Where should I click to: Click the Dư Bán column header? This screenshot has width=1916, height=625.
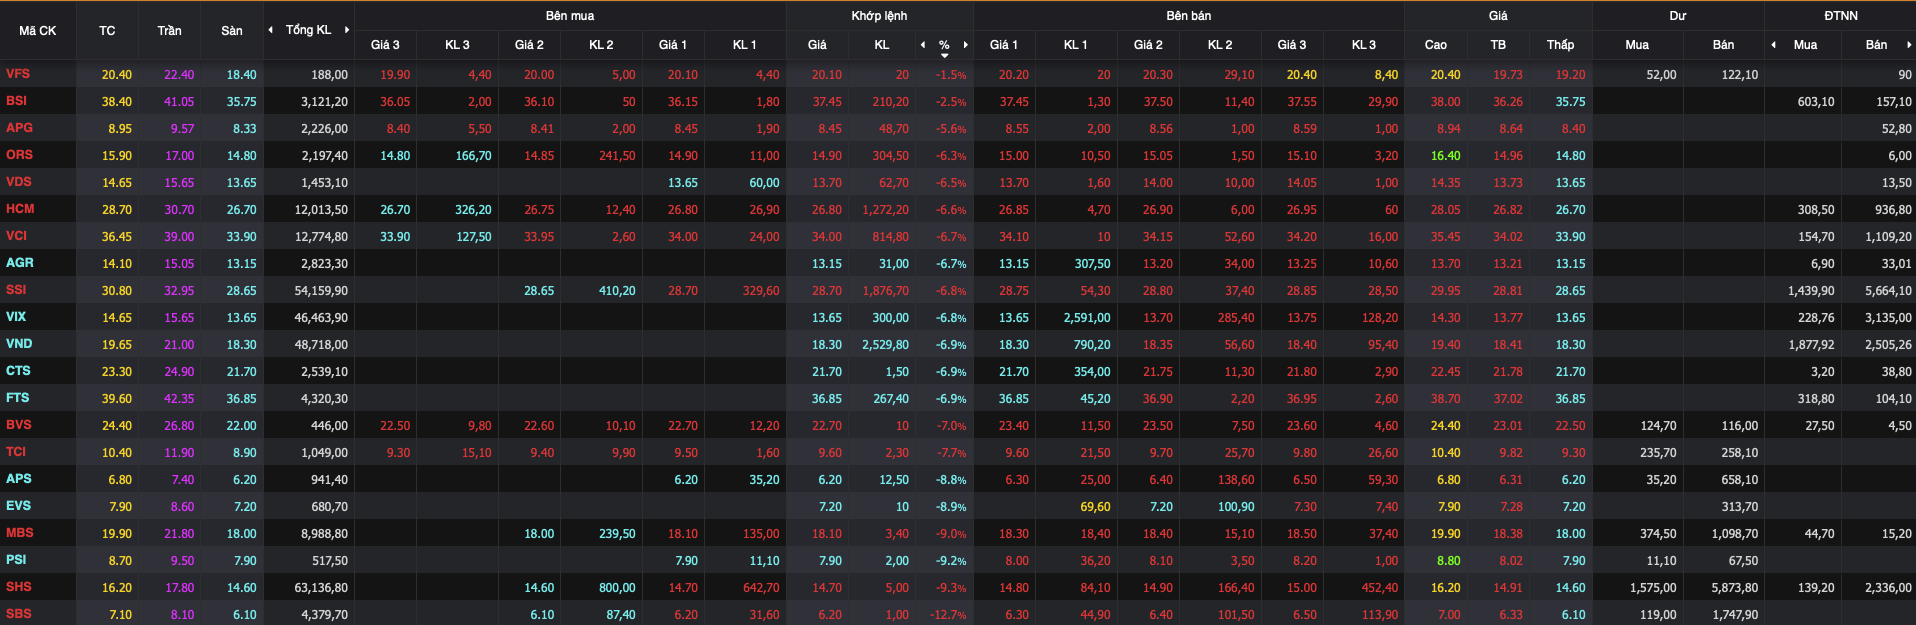click(x=1723, y=45)
